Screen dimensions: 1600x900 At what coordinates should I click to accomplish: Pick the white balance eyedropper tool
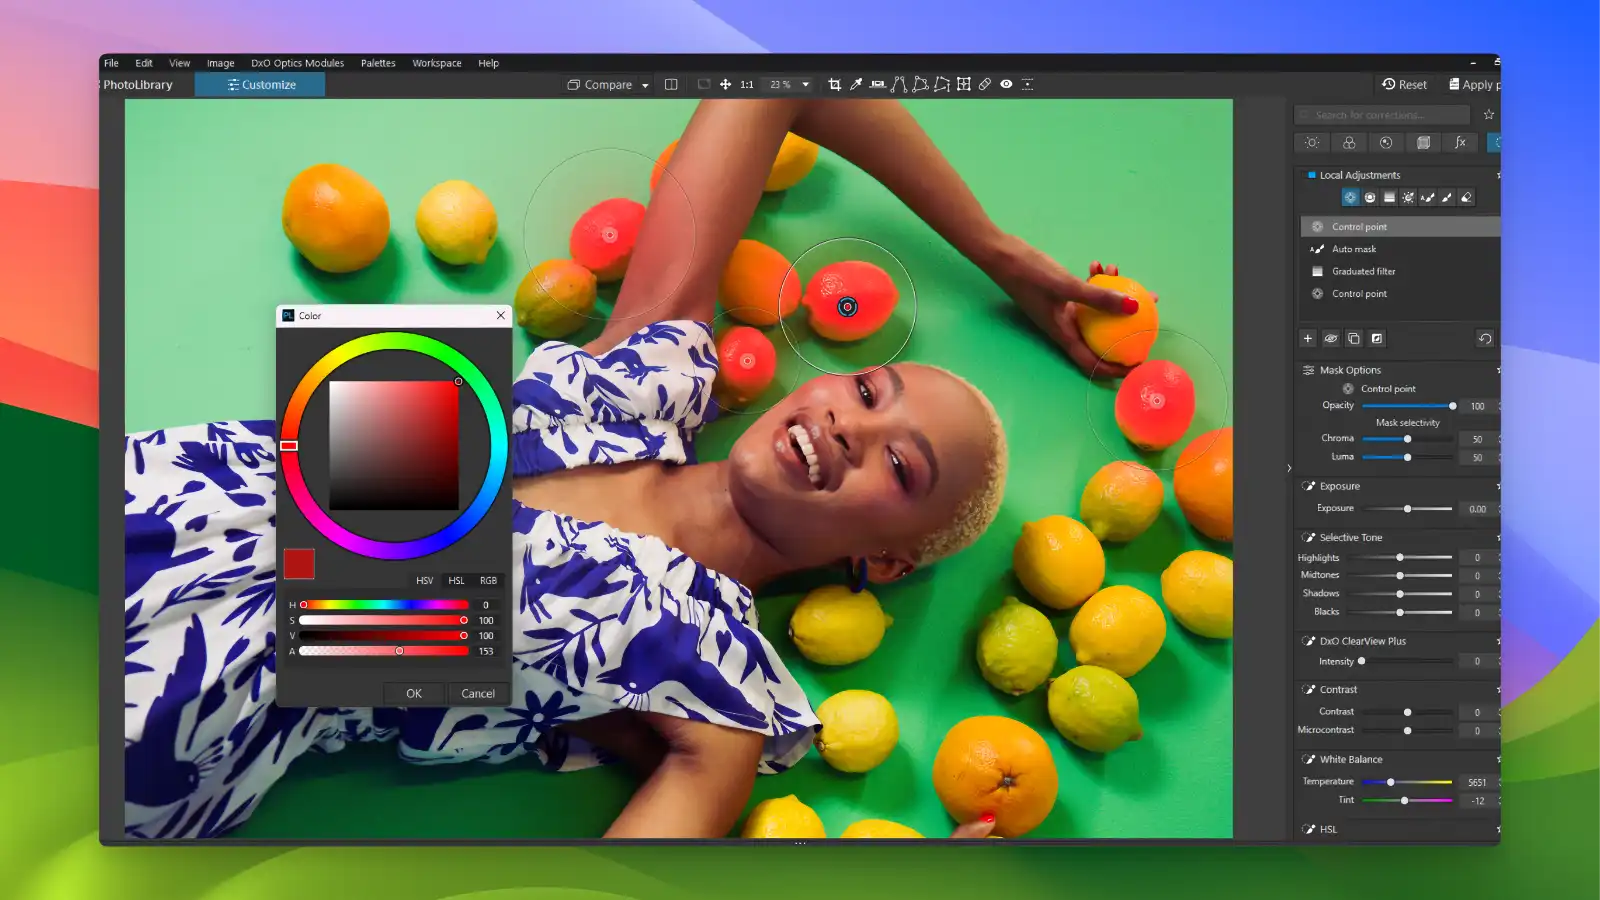tap(856, 85)
